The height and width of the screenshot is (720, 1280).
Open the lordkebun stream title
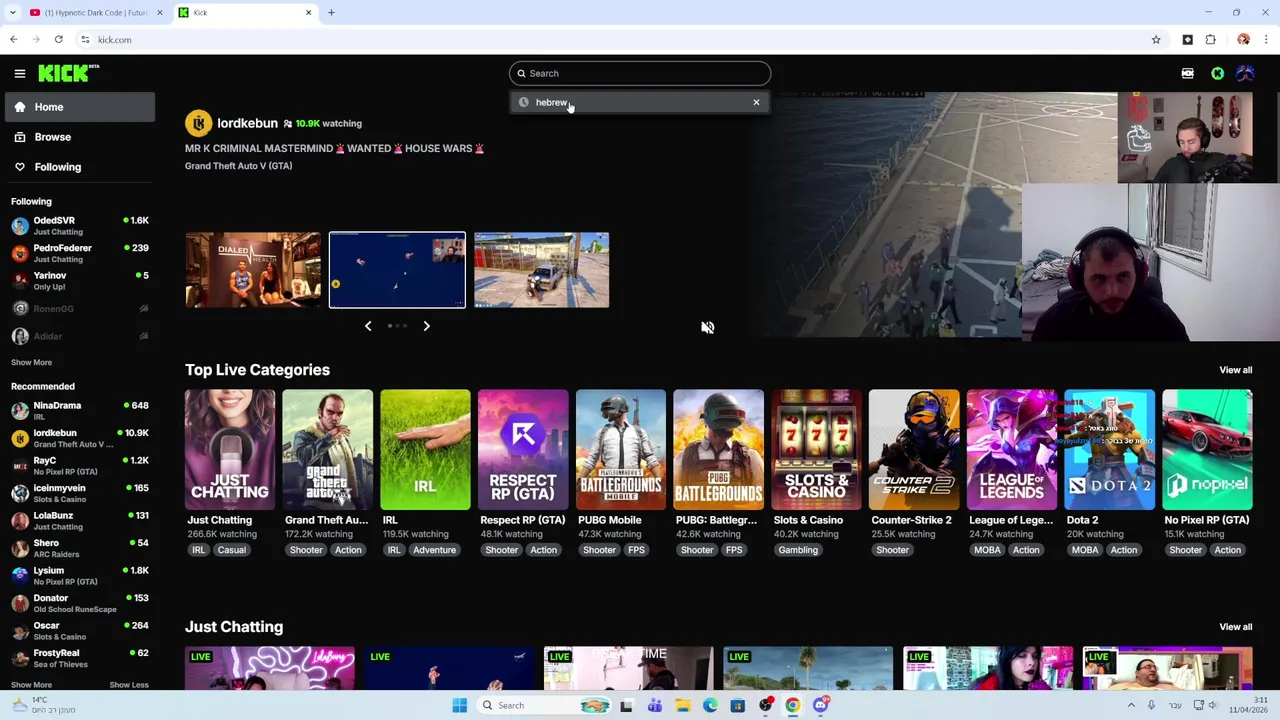(334, 148)
